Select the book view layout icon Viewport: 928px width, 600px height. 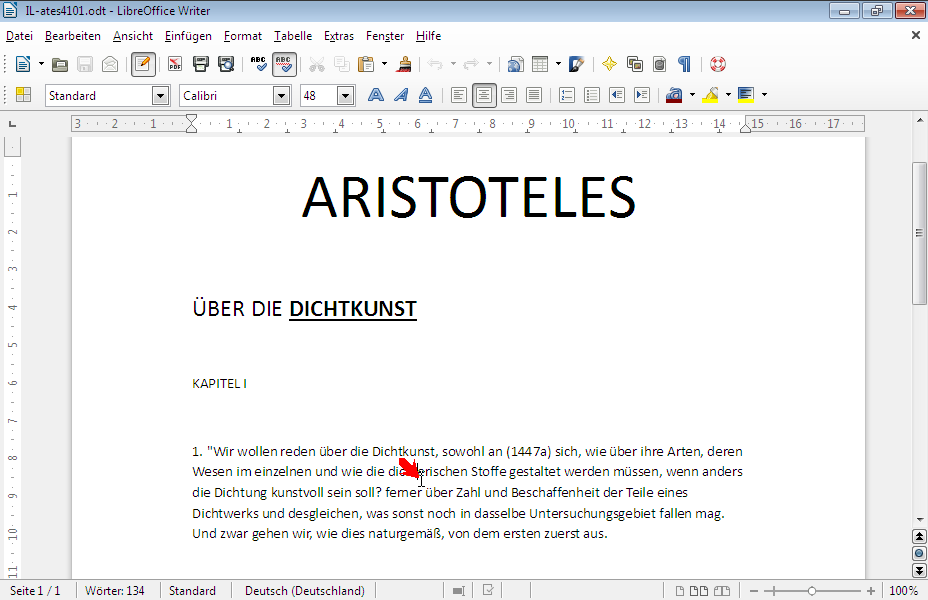[x=721, y=591]
